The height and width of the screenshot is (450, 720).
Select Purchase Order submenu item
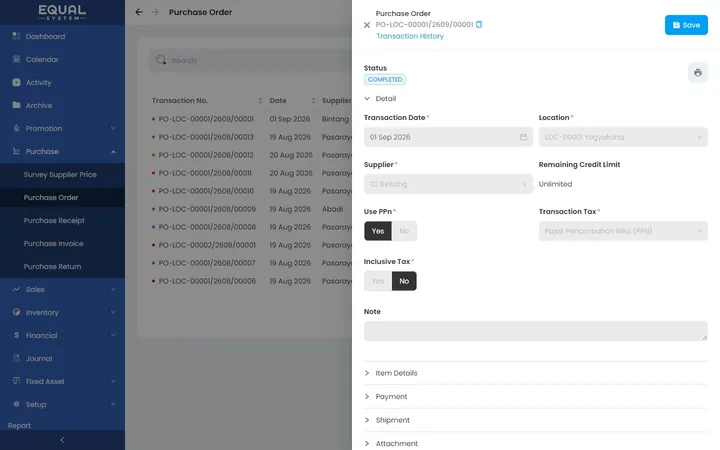click(x=62, y=197)
